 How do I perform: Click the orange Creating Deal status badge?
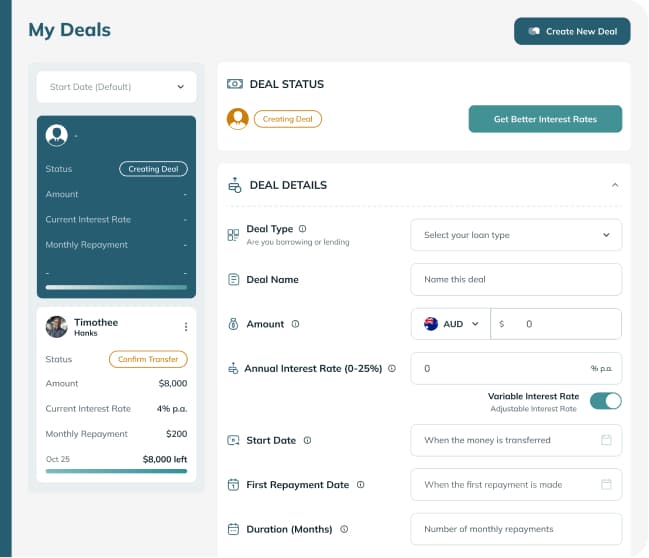click(x=288, y=119)
